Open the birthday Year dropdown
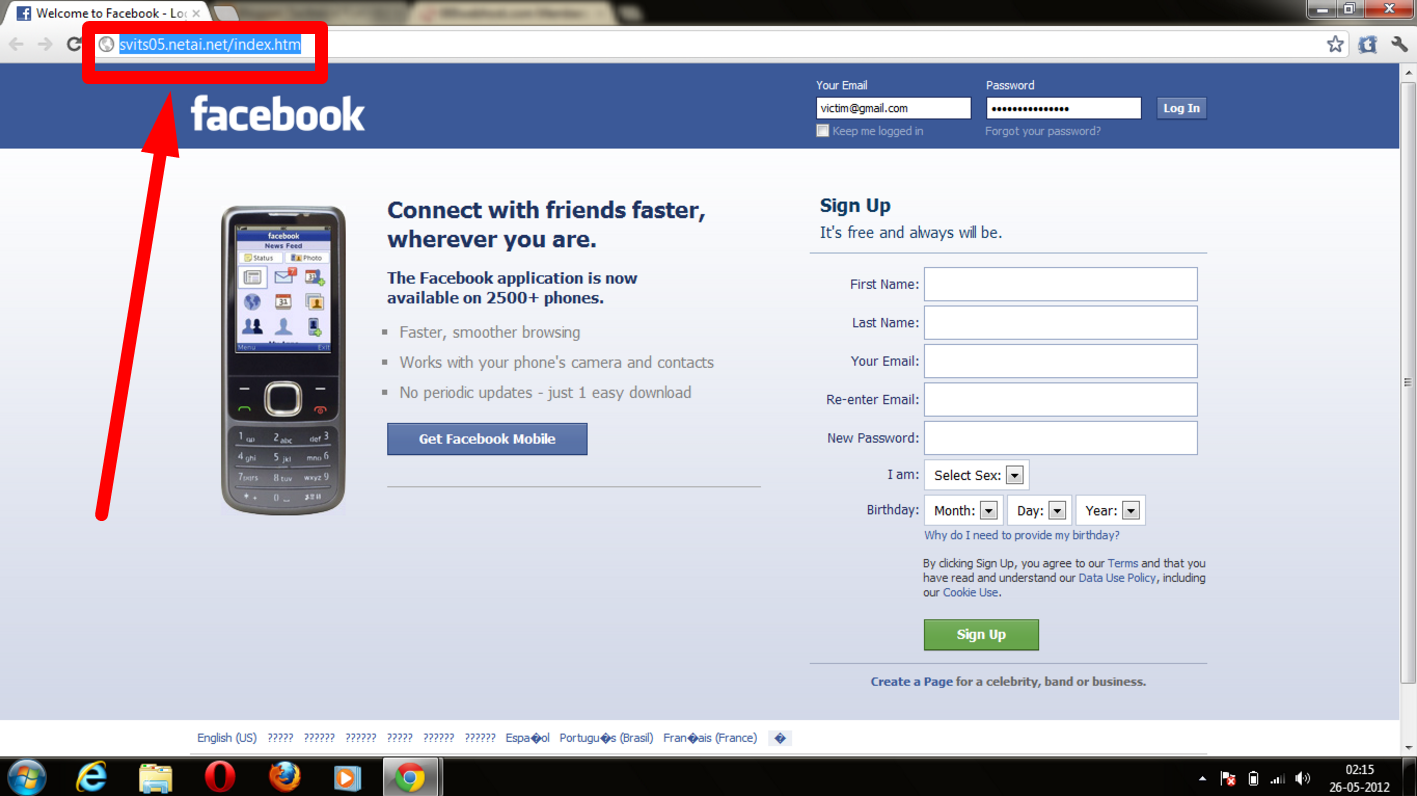 click(1110, 510)
